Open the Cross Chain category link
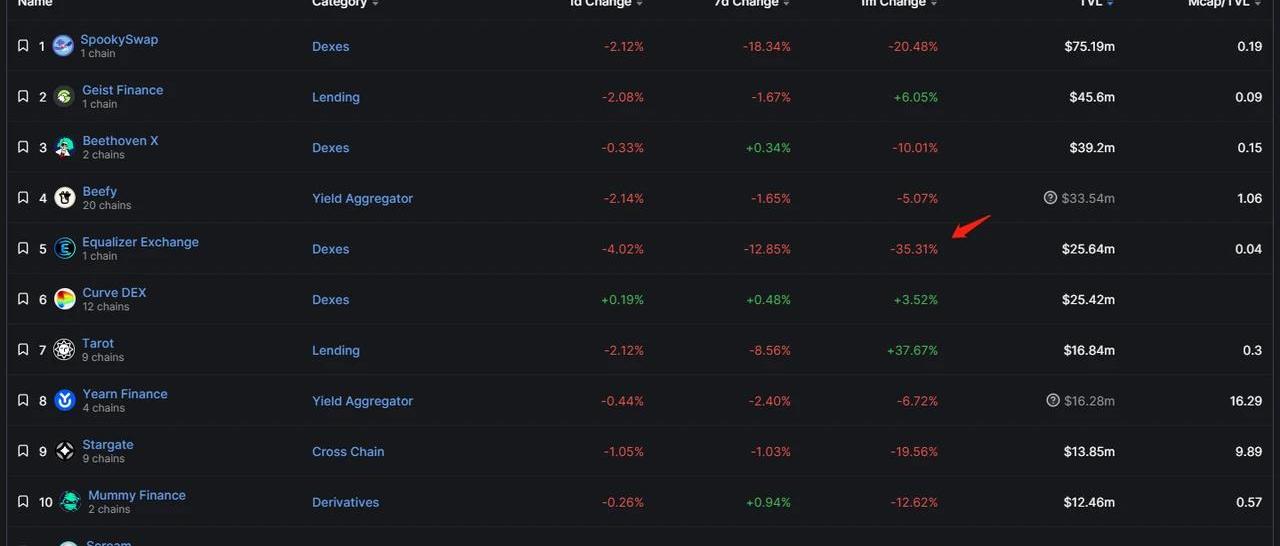The height and width of the screenshot is (546, 1280). click(x=348, y=451)
